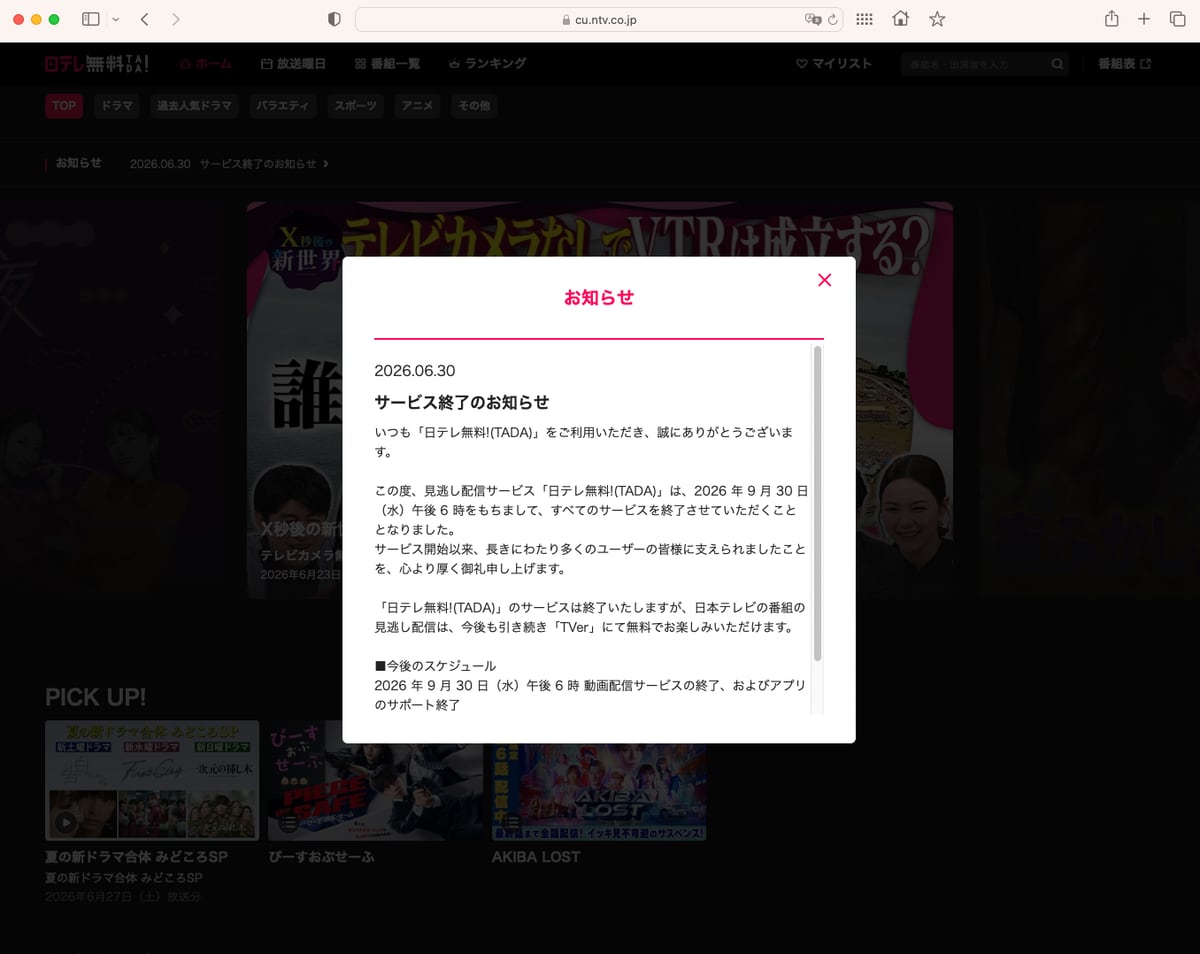Click the お知らせ dialog title
The width and height of the screenshot is (1200, 954).
[599, 297]
